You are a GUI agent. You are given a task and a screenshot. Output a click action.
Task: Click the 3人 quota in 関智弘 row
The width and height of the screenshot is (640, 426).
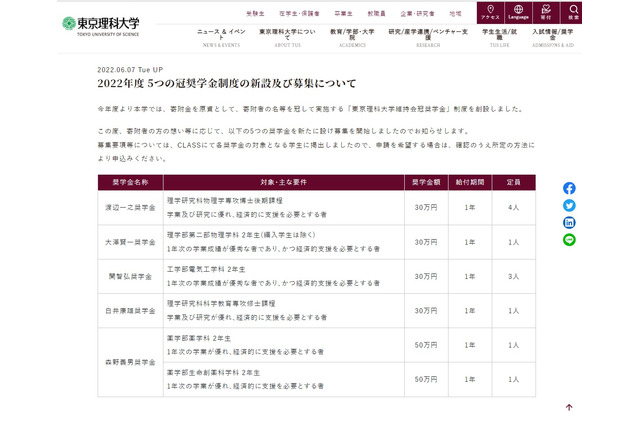coord(513,276)
